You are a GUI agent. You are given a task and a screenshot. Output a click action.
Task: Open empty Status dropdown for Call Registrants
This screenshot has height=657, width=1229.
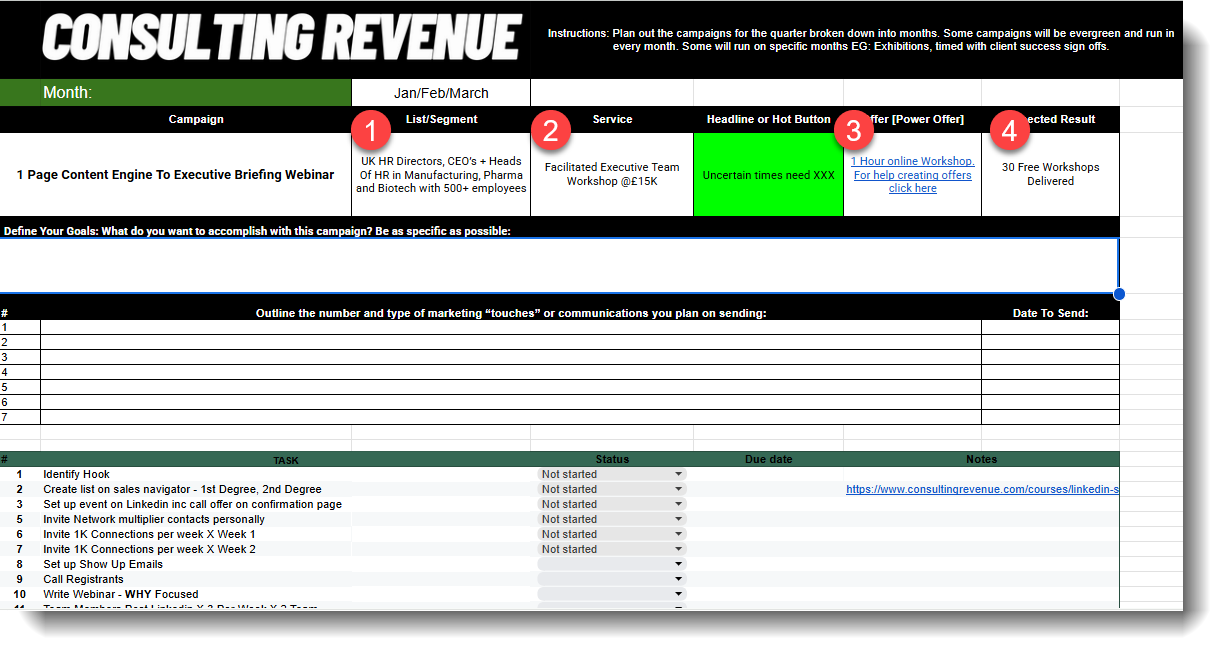(x=612, y=579)
